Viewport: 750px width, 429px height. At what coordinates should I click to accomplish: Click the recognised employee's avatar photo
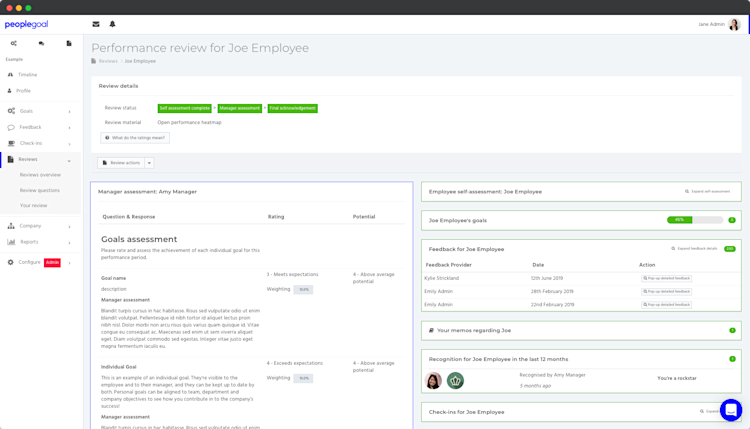point(433,381)
